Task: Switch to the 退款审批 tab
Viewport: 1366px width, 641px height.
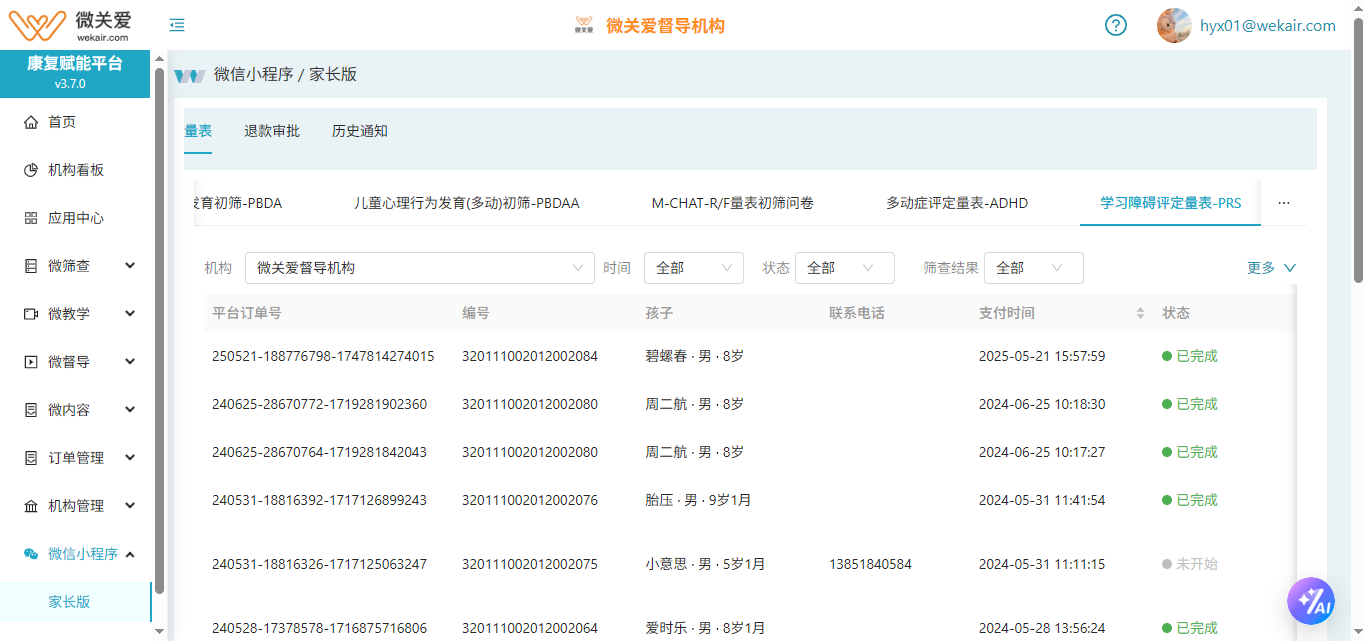Action: pyautogui.click(x=272, y=131)
